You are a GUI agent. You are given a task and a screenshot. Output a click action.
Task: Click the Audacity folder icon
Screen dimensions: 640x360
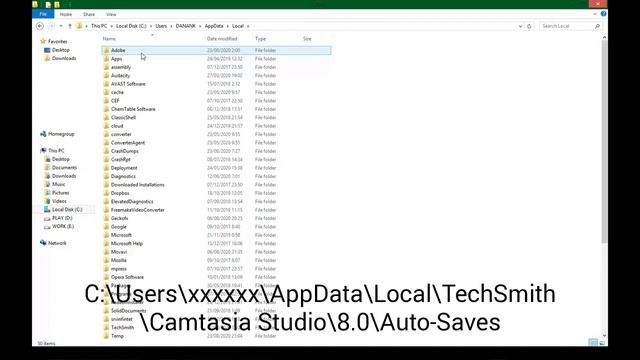pyautogui.click(x=106, y=76)
